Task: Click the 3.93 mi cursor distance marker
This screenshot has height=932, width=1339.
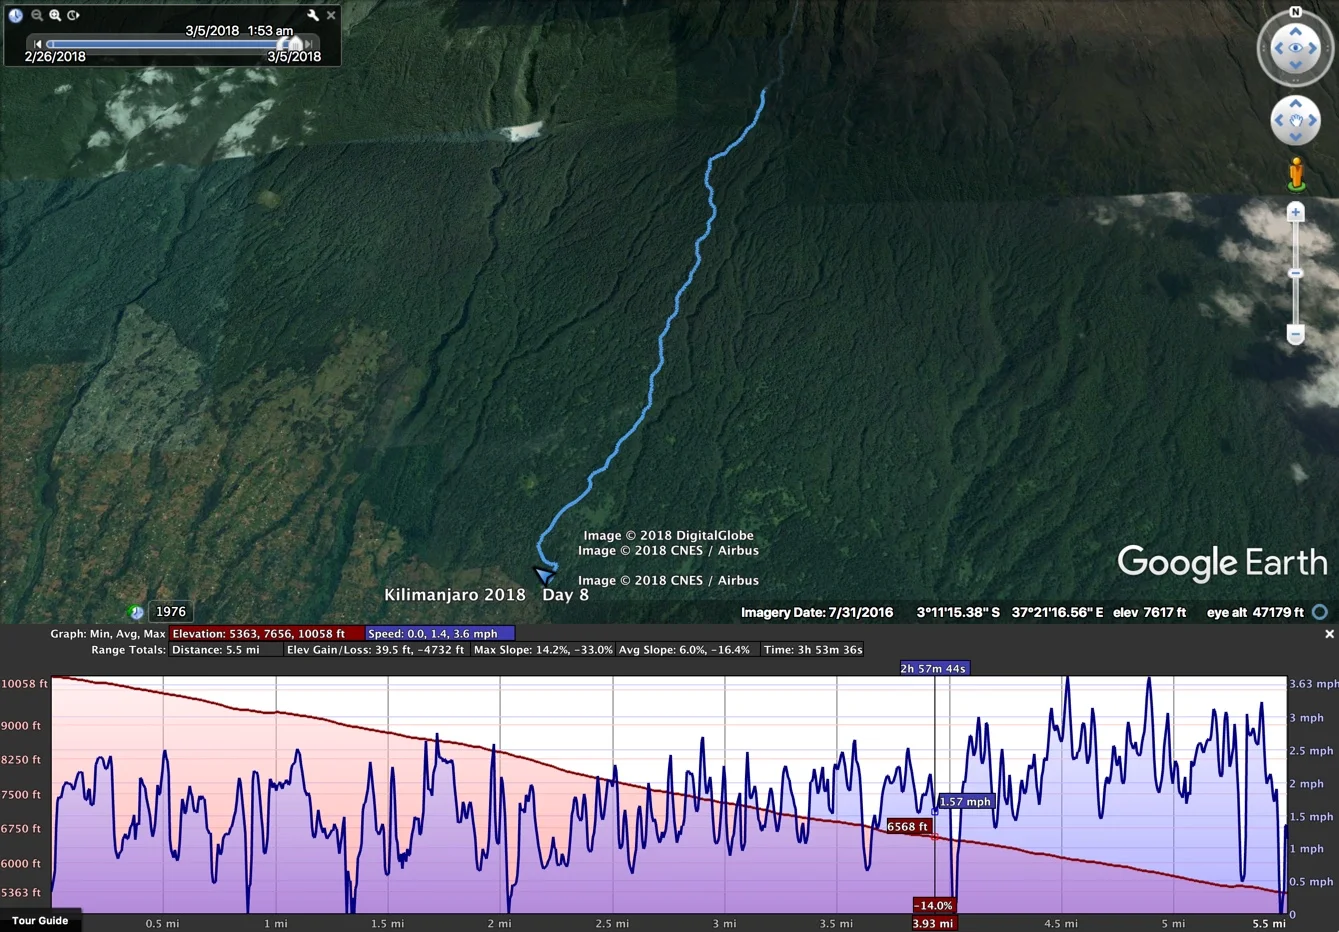Action: pos(932,923)
